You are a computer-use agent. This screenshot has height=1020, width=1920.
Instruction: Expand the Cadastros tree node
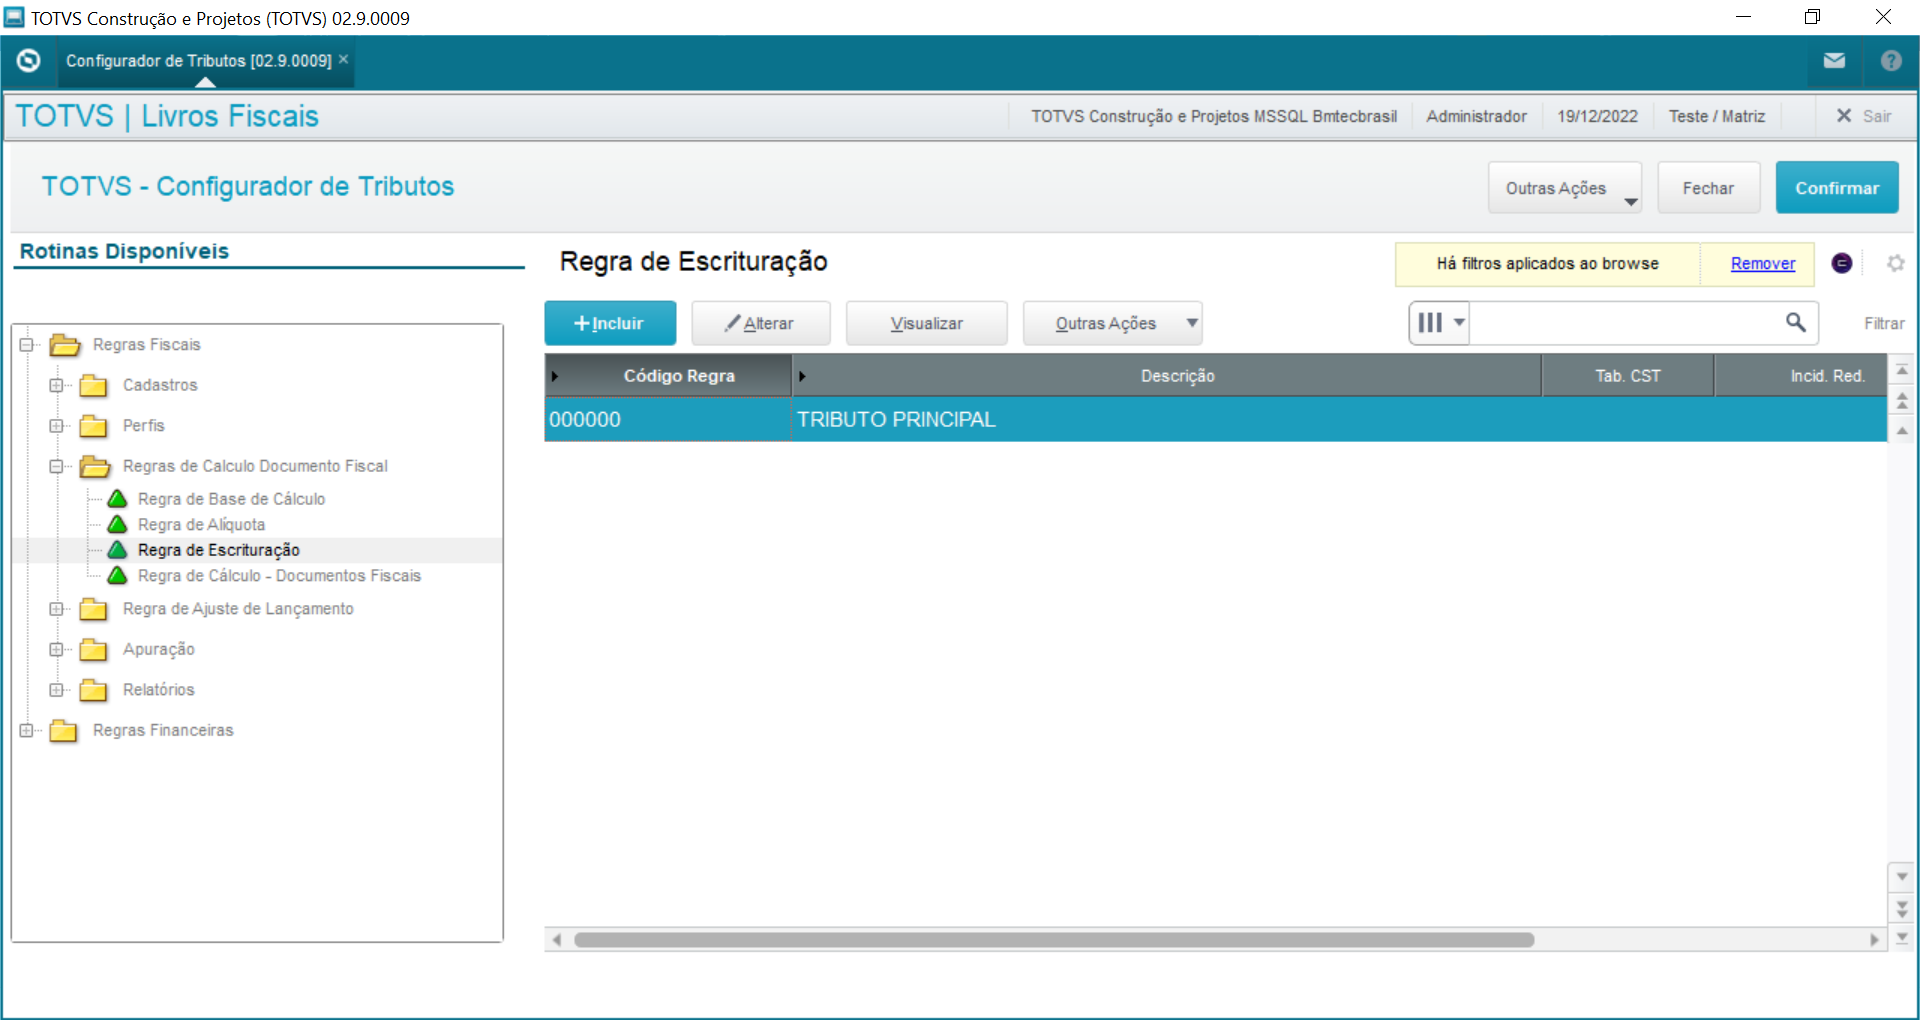[x=56, y=385]
